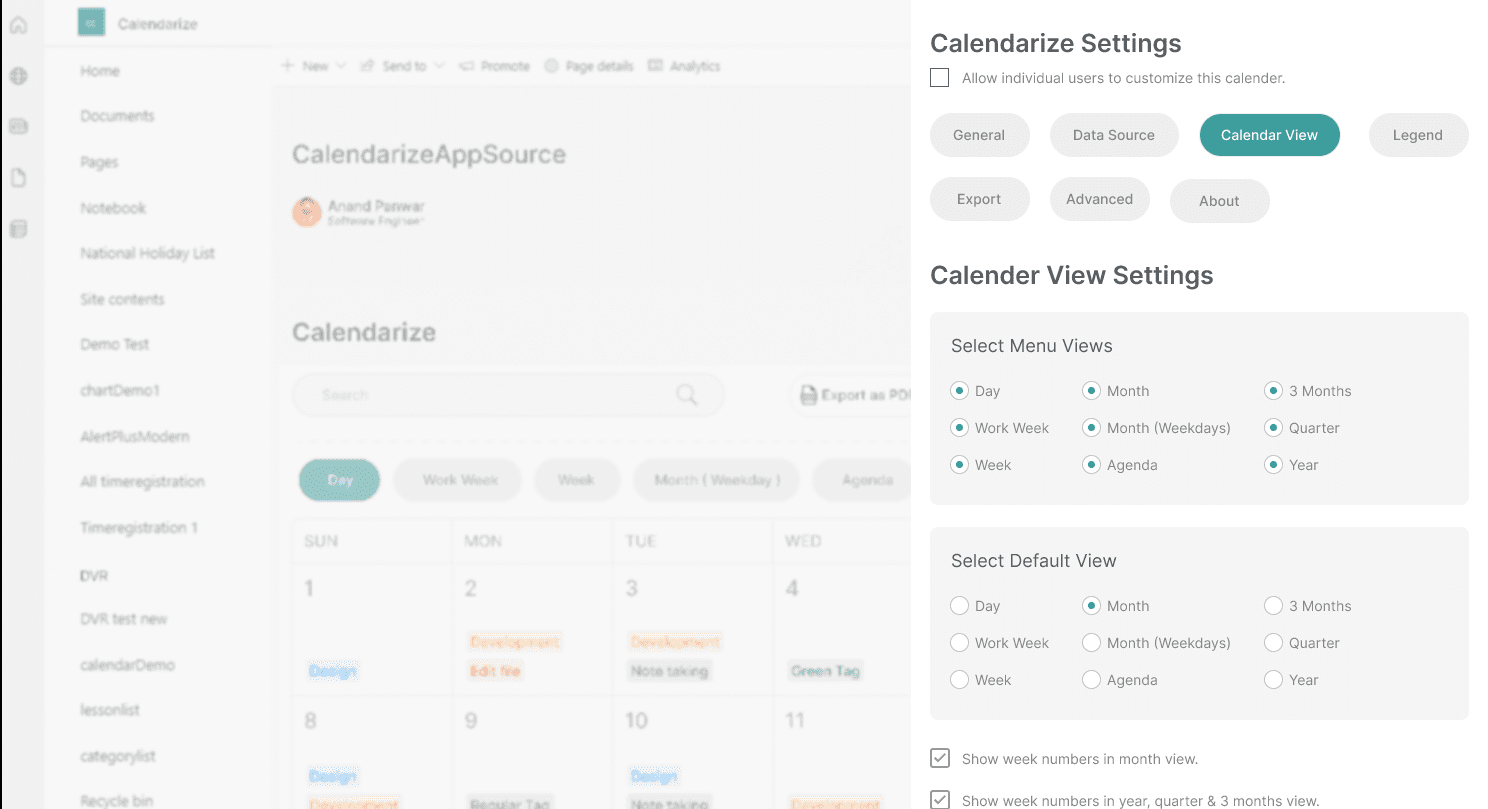
Task: Expand the New dropdown chevron
Action: click(x=341, y=66)
